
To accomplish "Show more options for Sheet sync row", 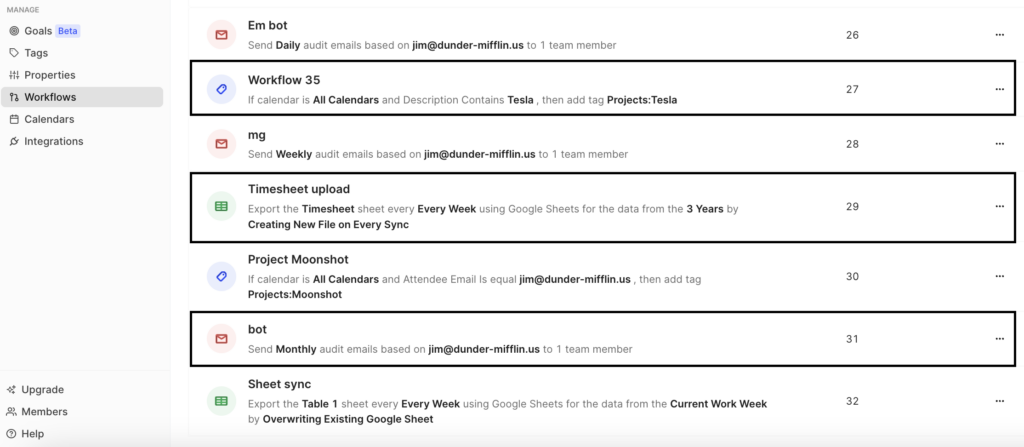I will (x=999, y=401).
